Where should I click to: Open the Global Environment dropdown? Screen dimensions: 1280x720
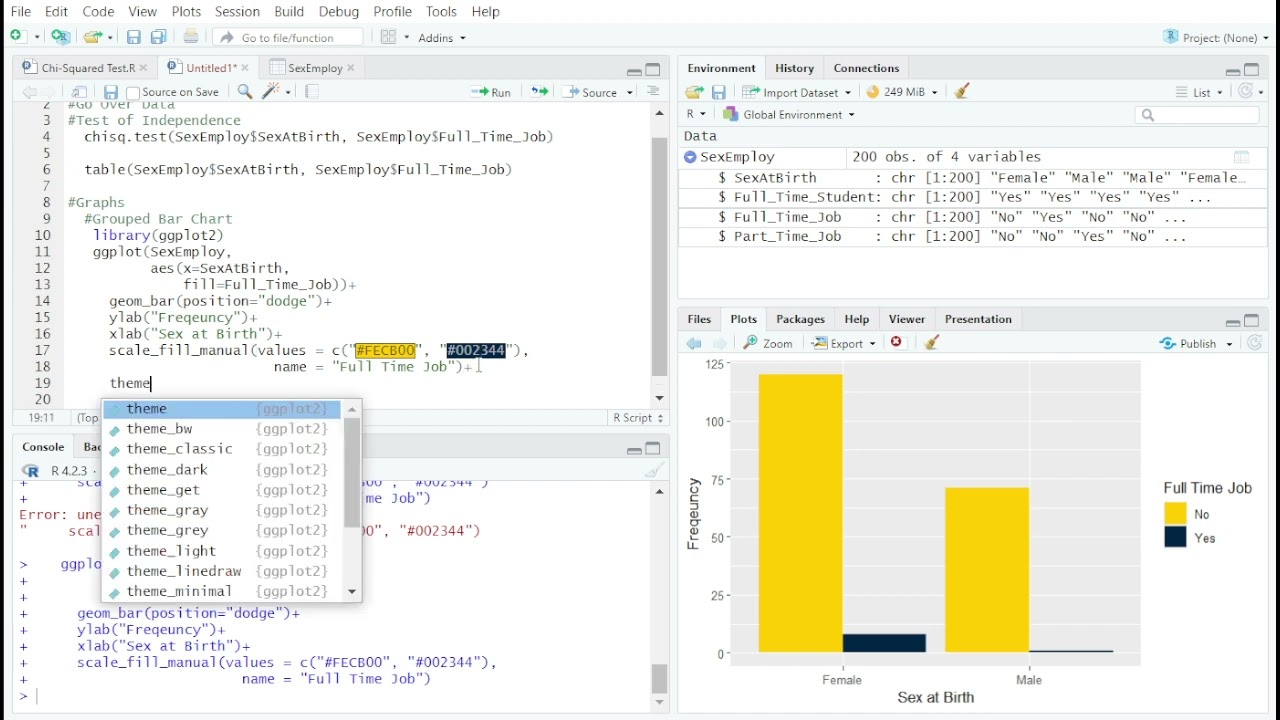tap(789, 115)
